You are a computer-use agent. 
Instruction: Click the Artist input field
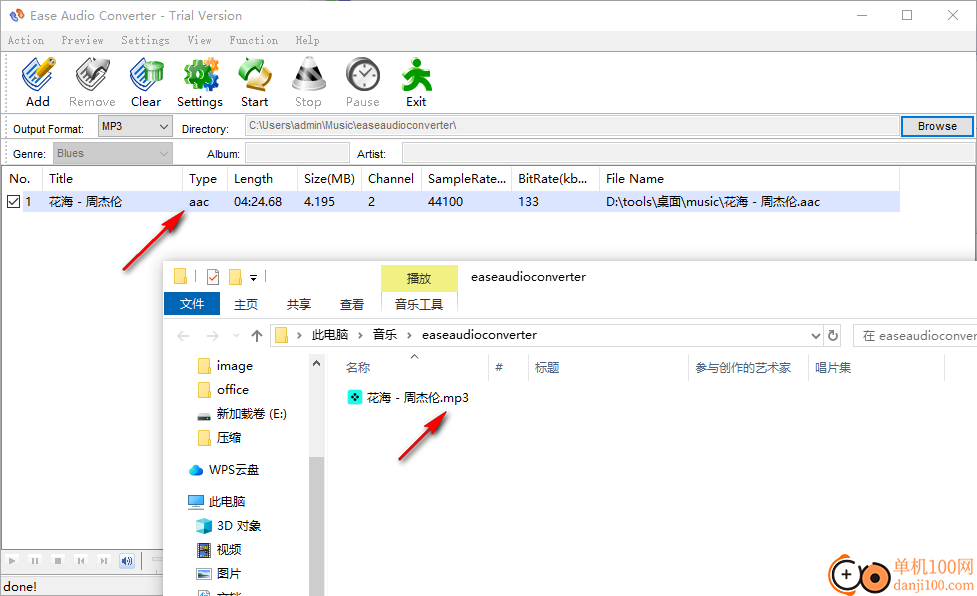point(688,153)
